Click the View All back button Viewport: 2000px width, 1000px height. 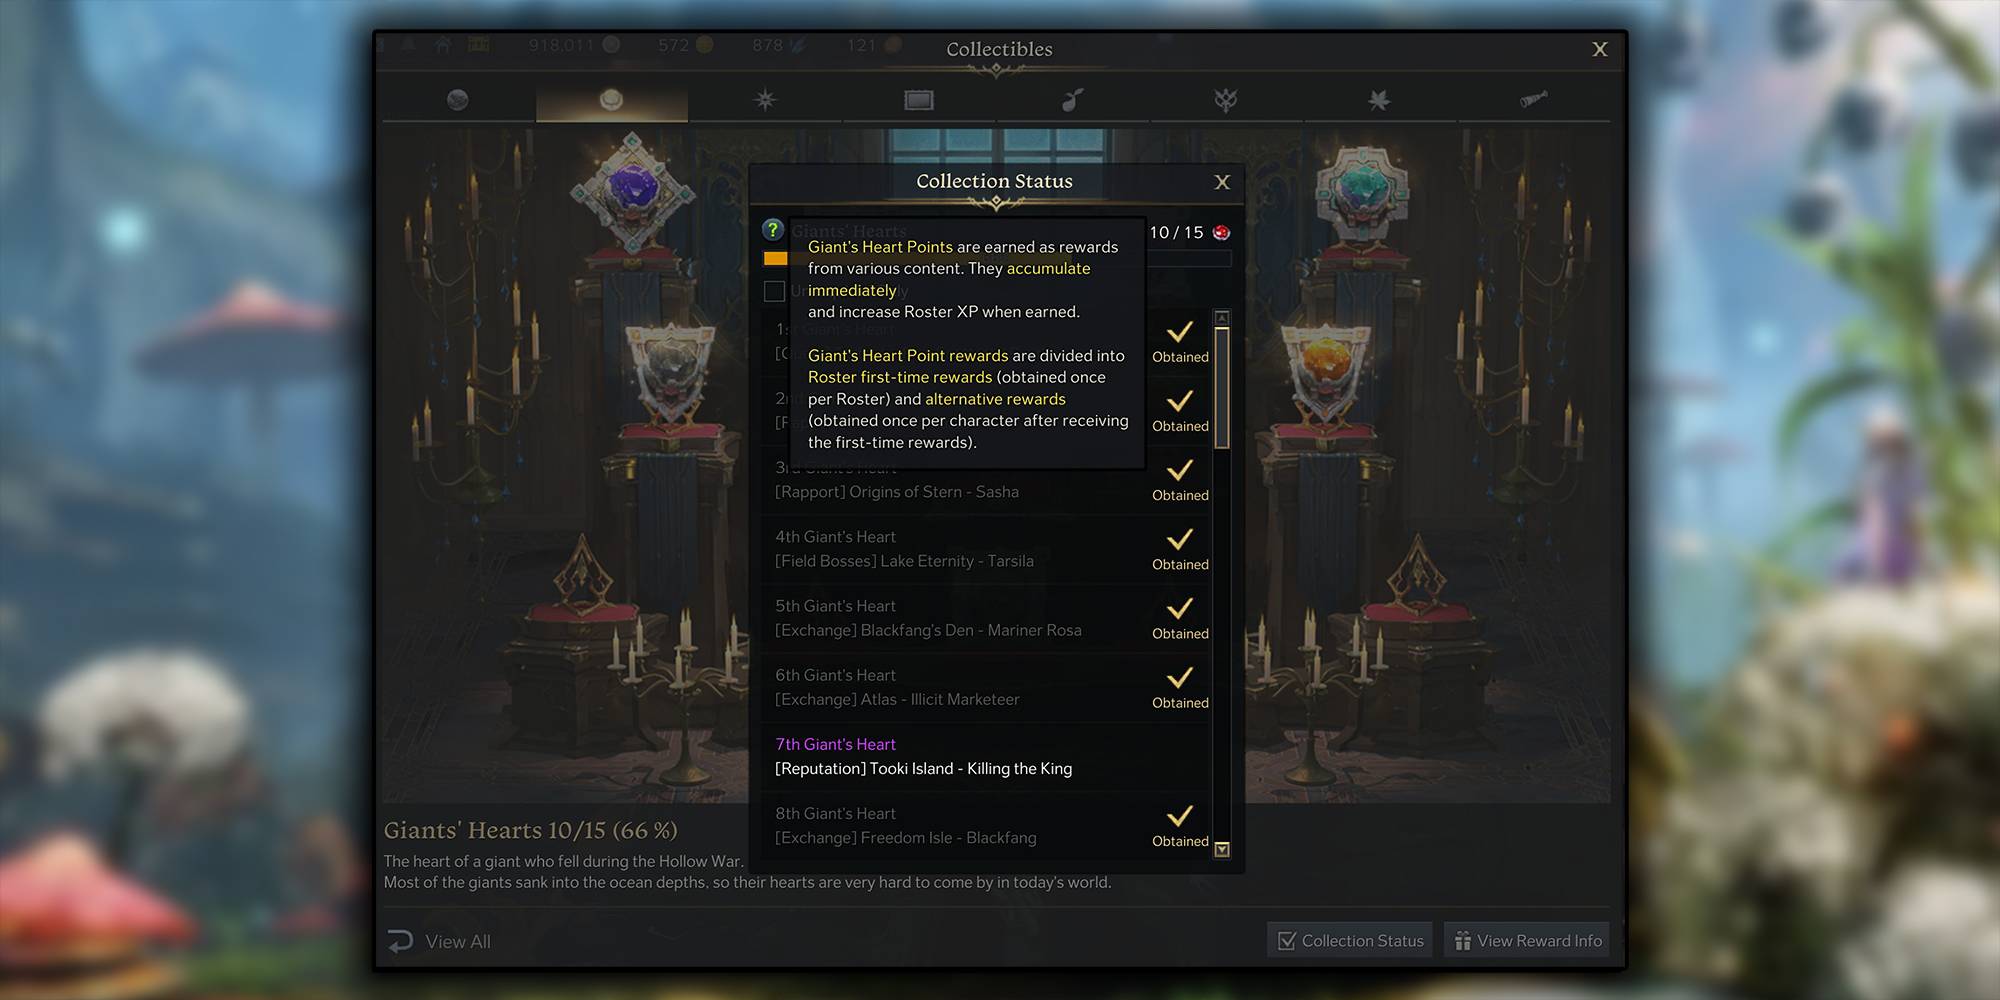[x=439, y=942]
